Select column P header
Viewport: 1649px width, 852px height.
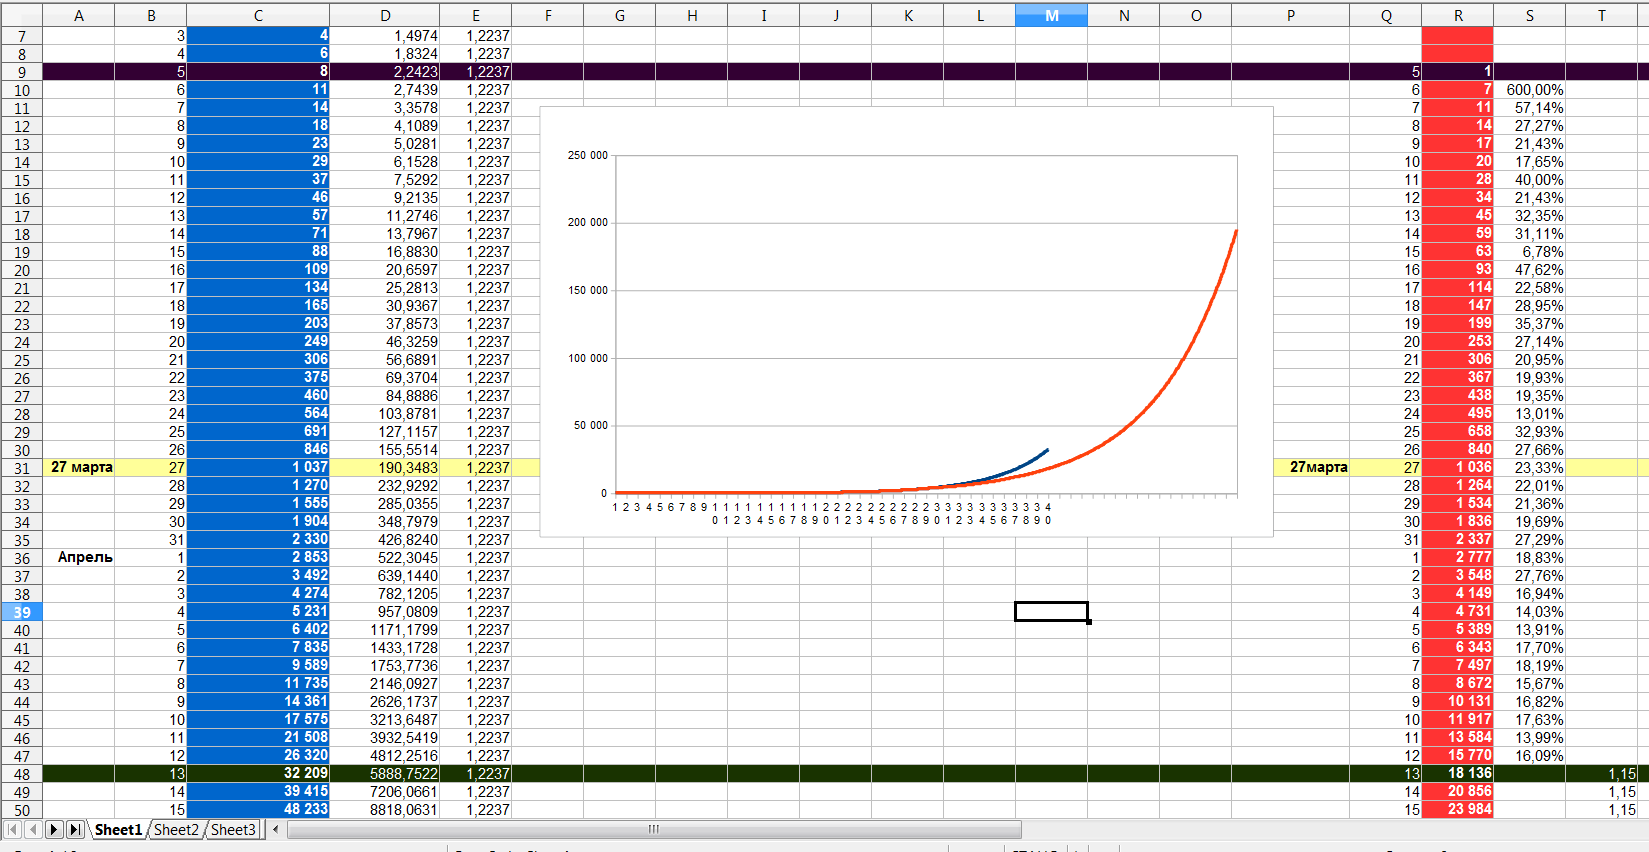[x=1291, y=15]
